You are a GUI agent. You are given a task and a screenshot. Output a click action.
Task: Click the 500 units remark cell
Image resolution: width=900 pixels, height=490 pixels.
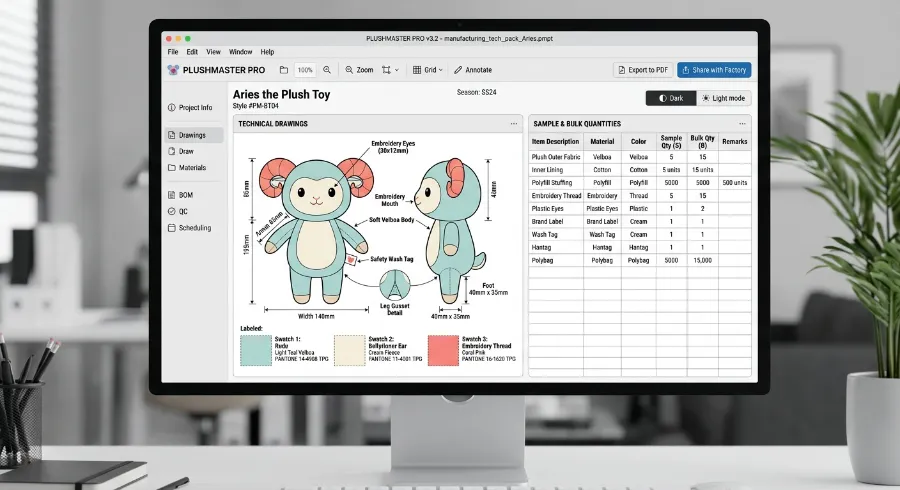click(735, 183)
